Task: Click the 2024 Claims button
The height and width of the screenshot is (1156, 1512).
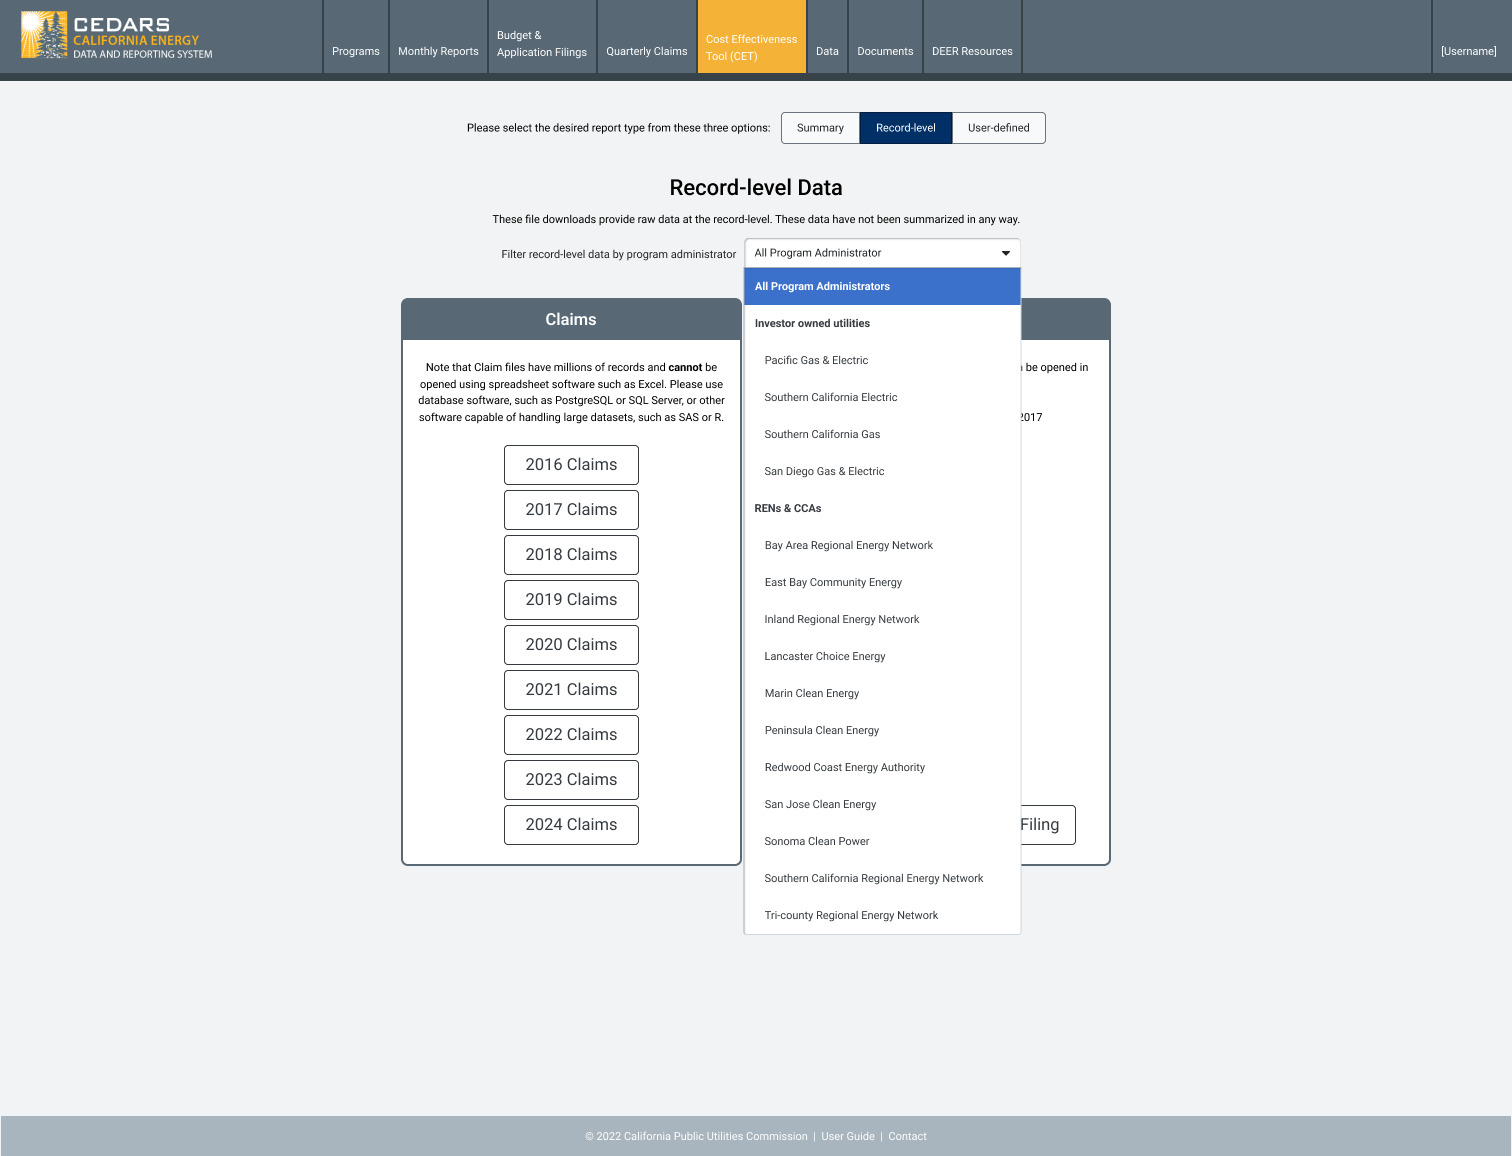Action: pyautogui.click(x=571, y=825)
